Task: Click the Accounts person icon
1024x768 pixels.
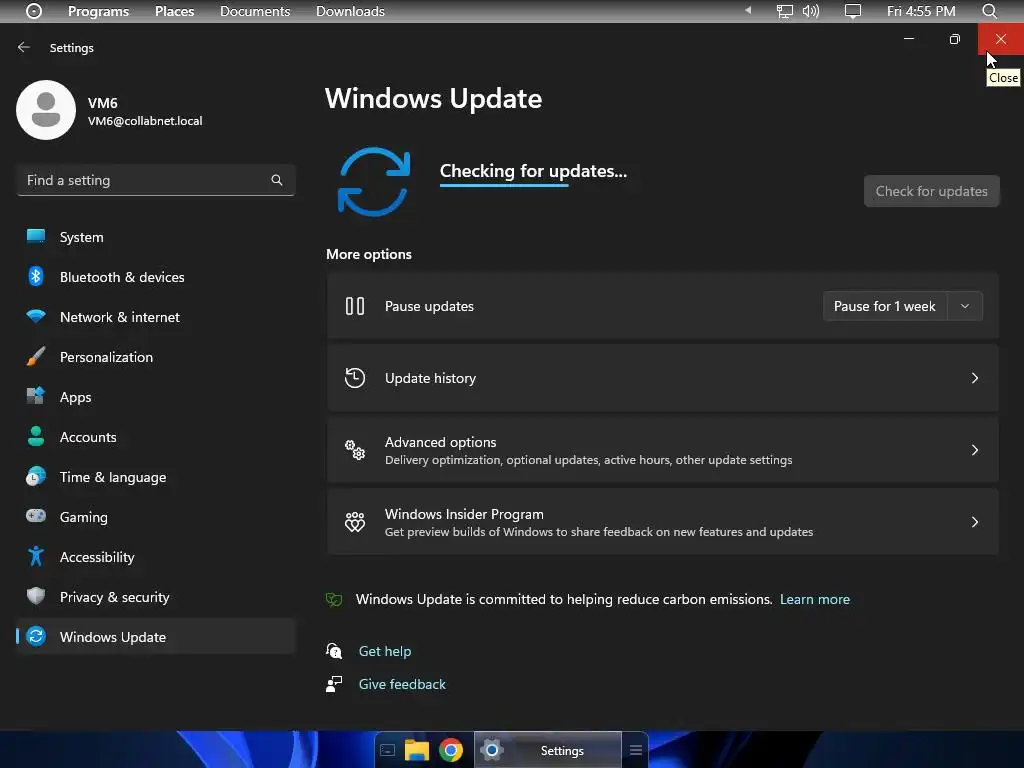Action: tap(36, 436)
